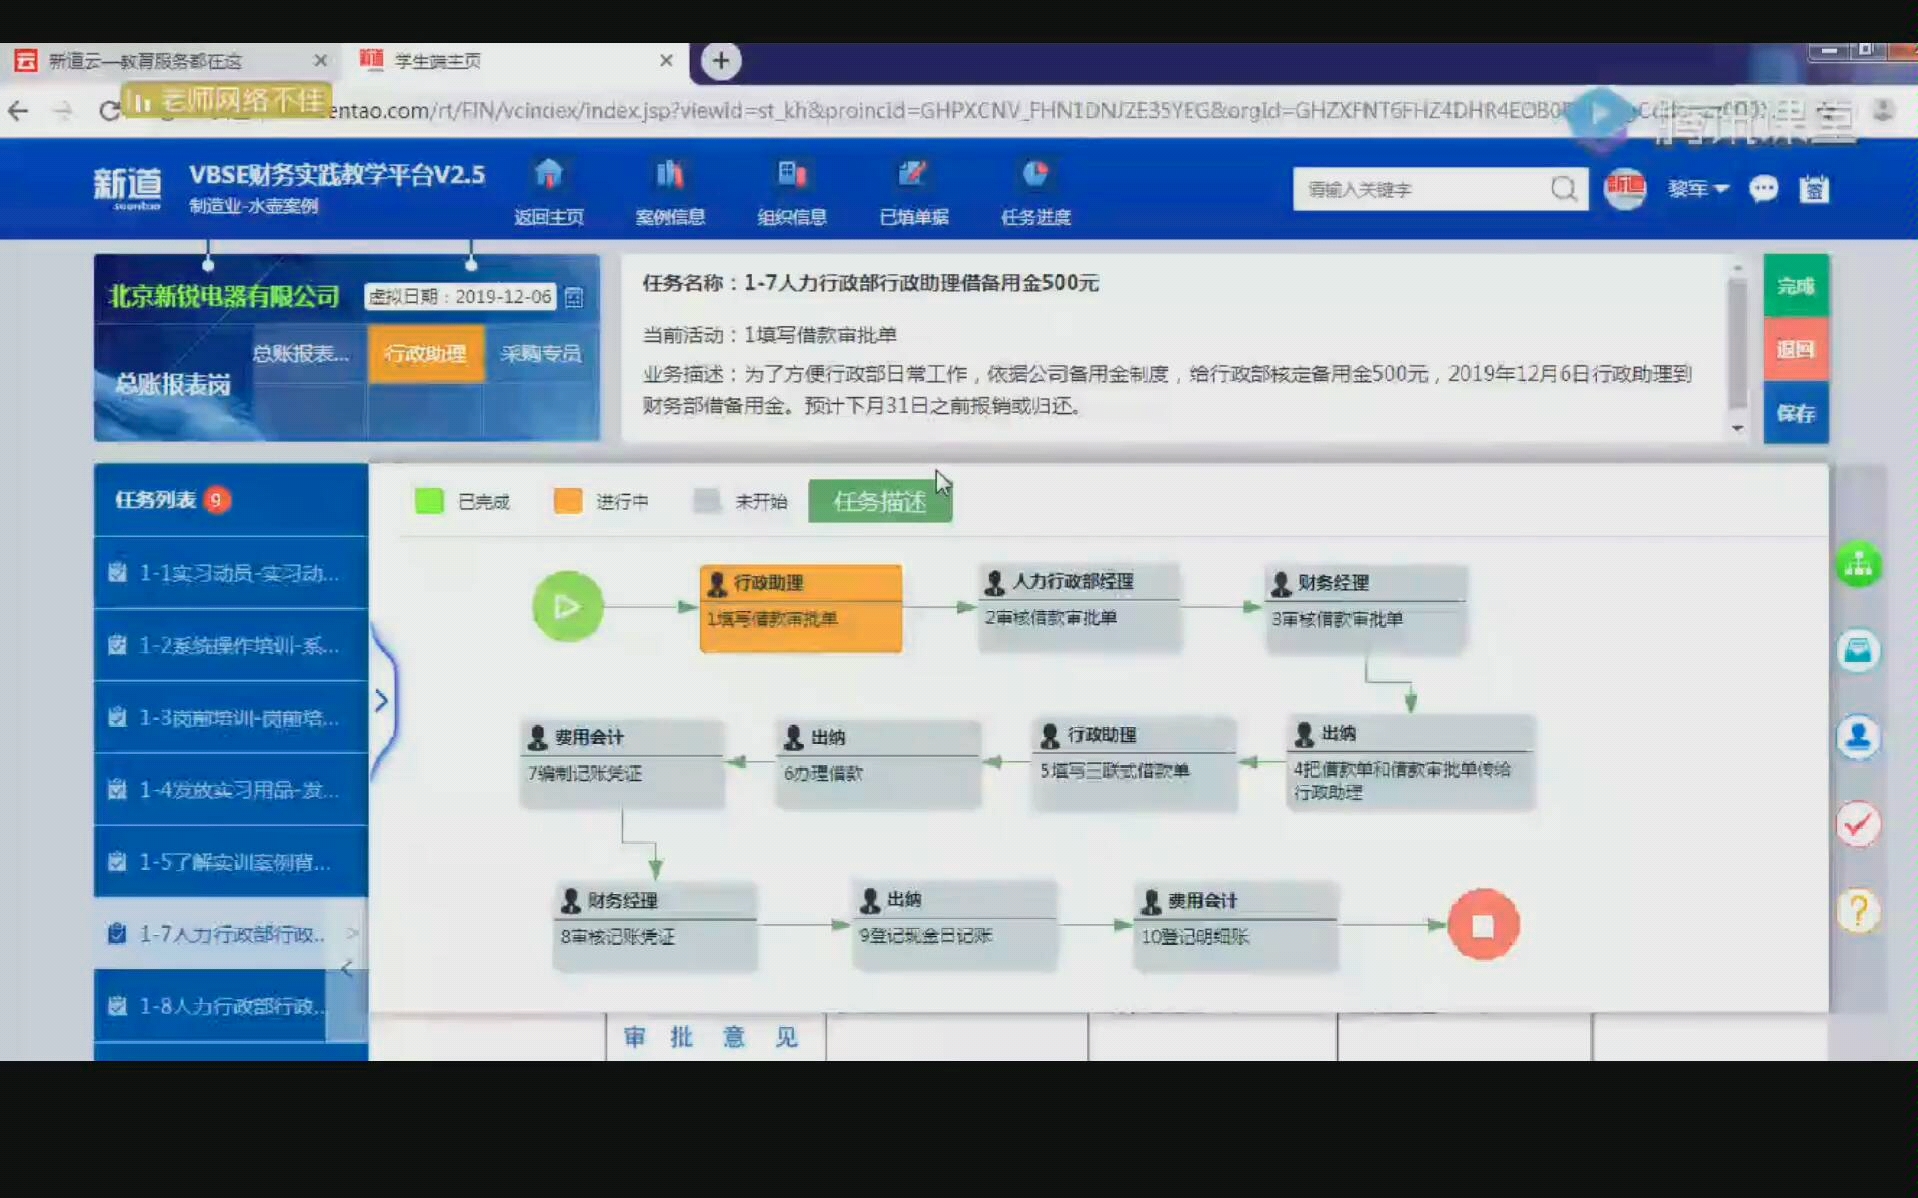This screenshot has height=1198, width=1918.
Task: Click the 任务列表 header
Action: [231, 499]
